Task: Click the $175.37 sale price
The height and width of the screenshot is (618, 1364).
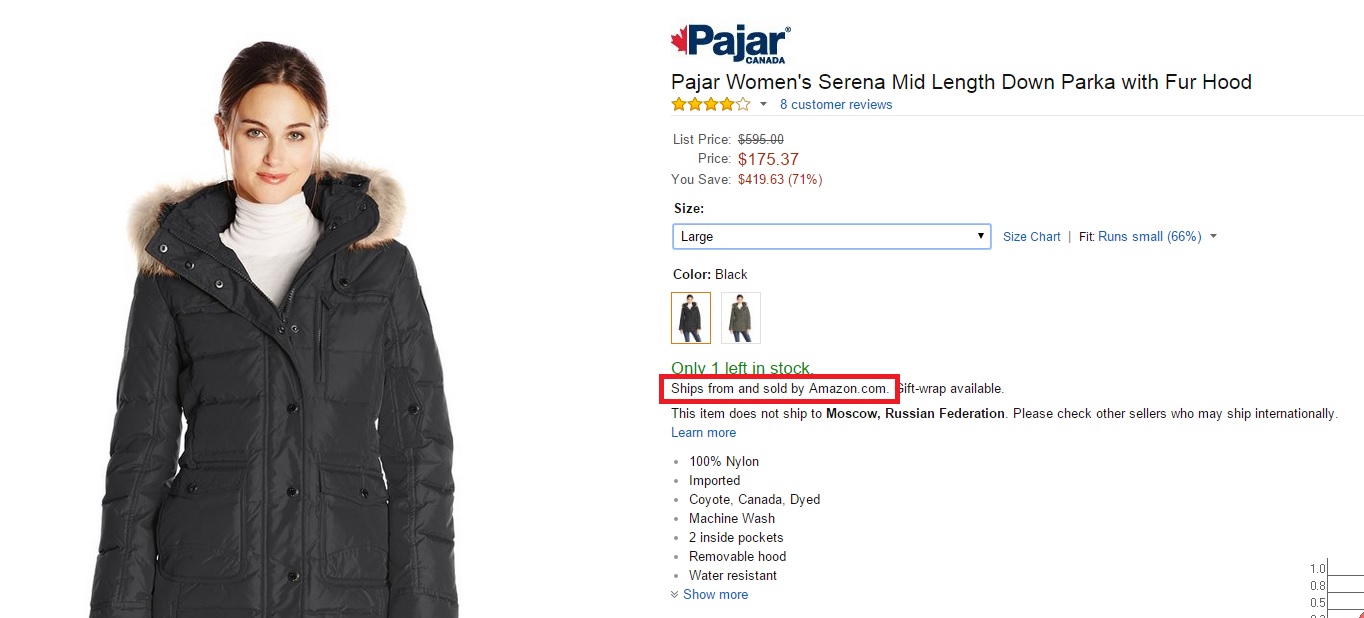Action: pyautogui.click(x=768, y=159)
